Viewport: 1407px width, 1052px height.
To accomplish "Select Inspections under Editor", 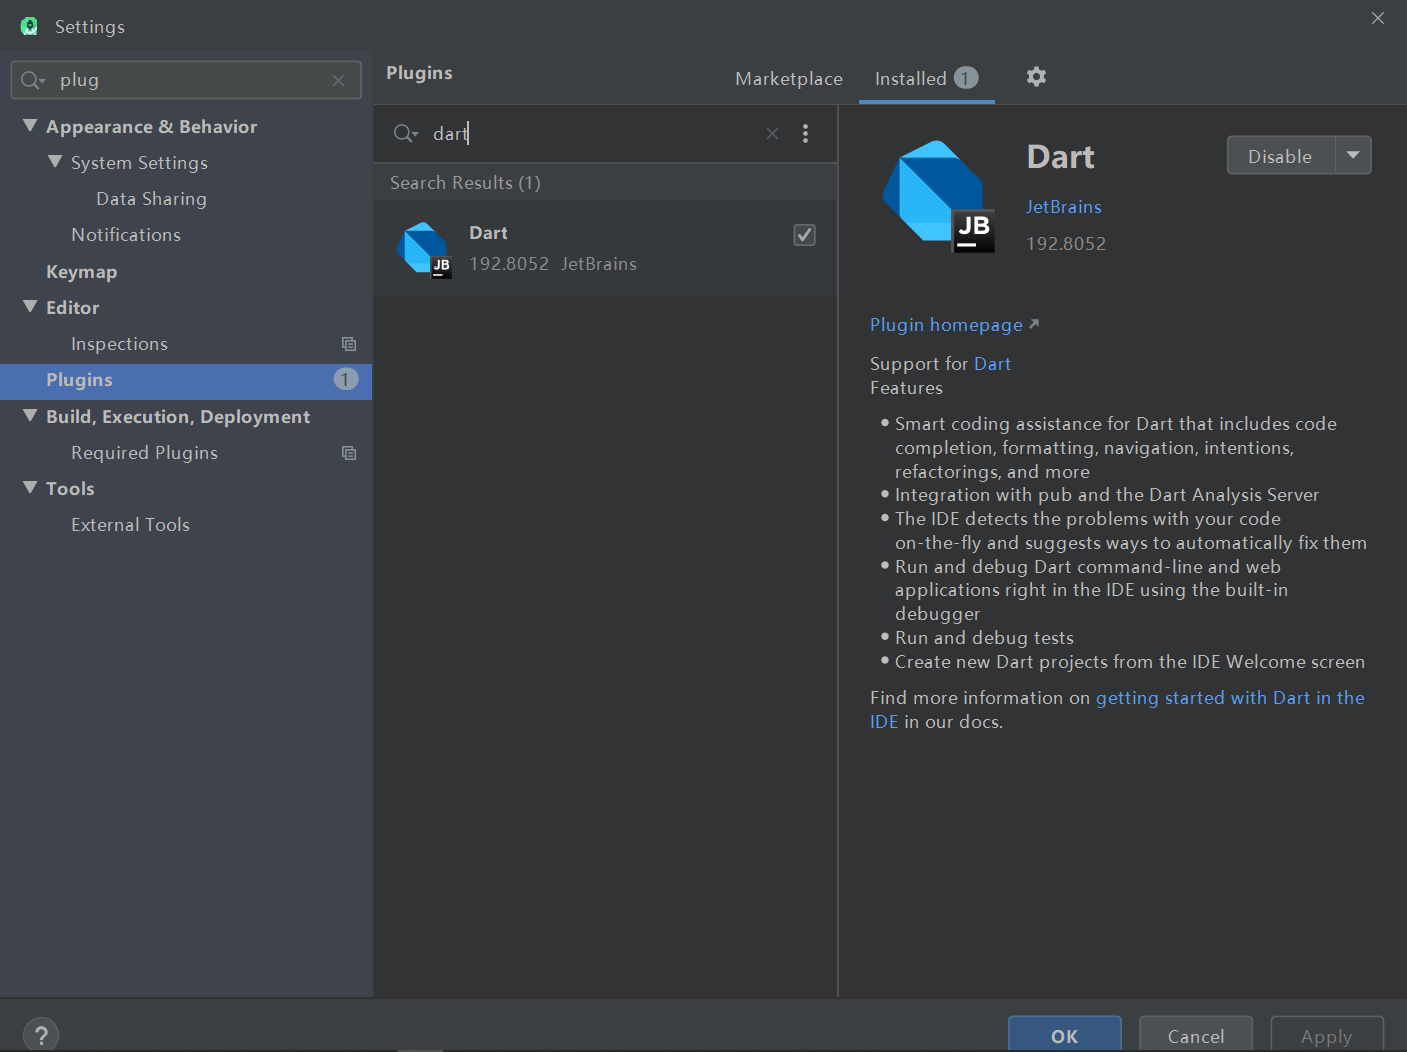I will pos(119,344).
